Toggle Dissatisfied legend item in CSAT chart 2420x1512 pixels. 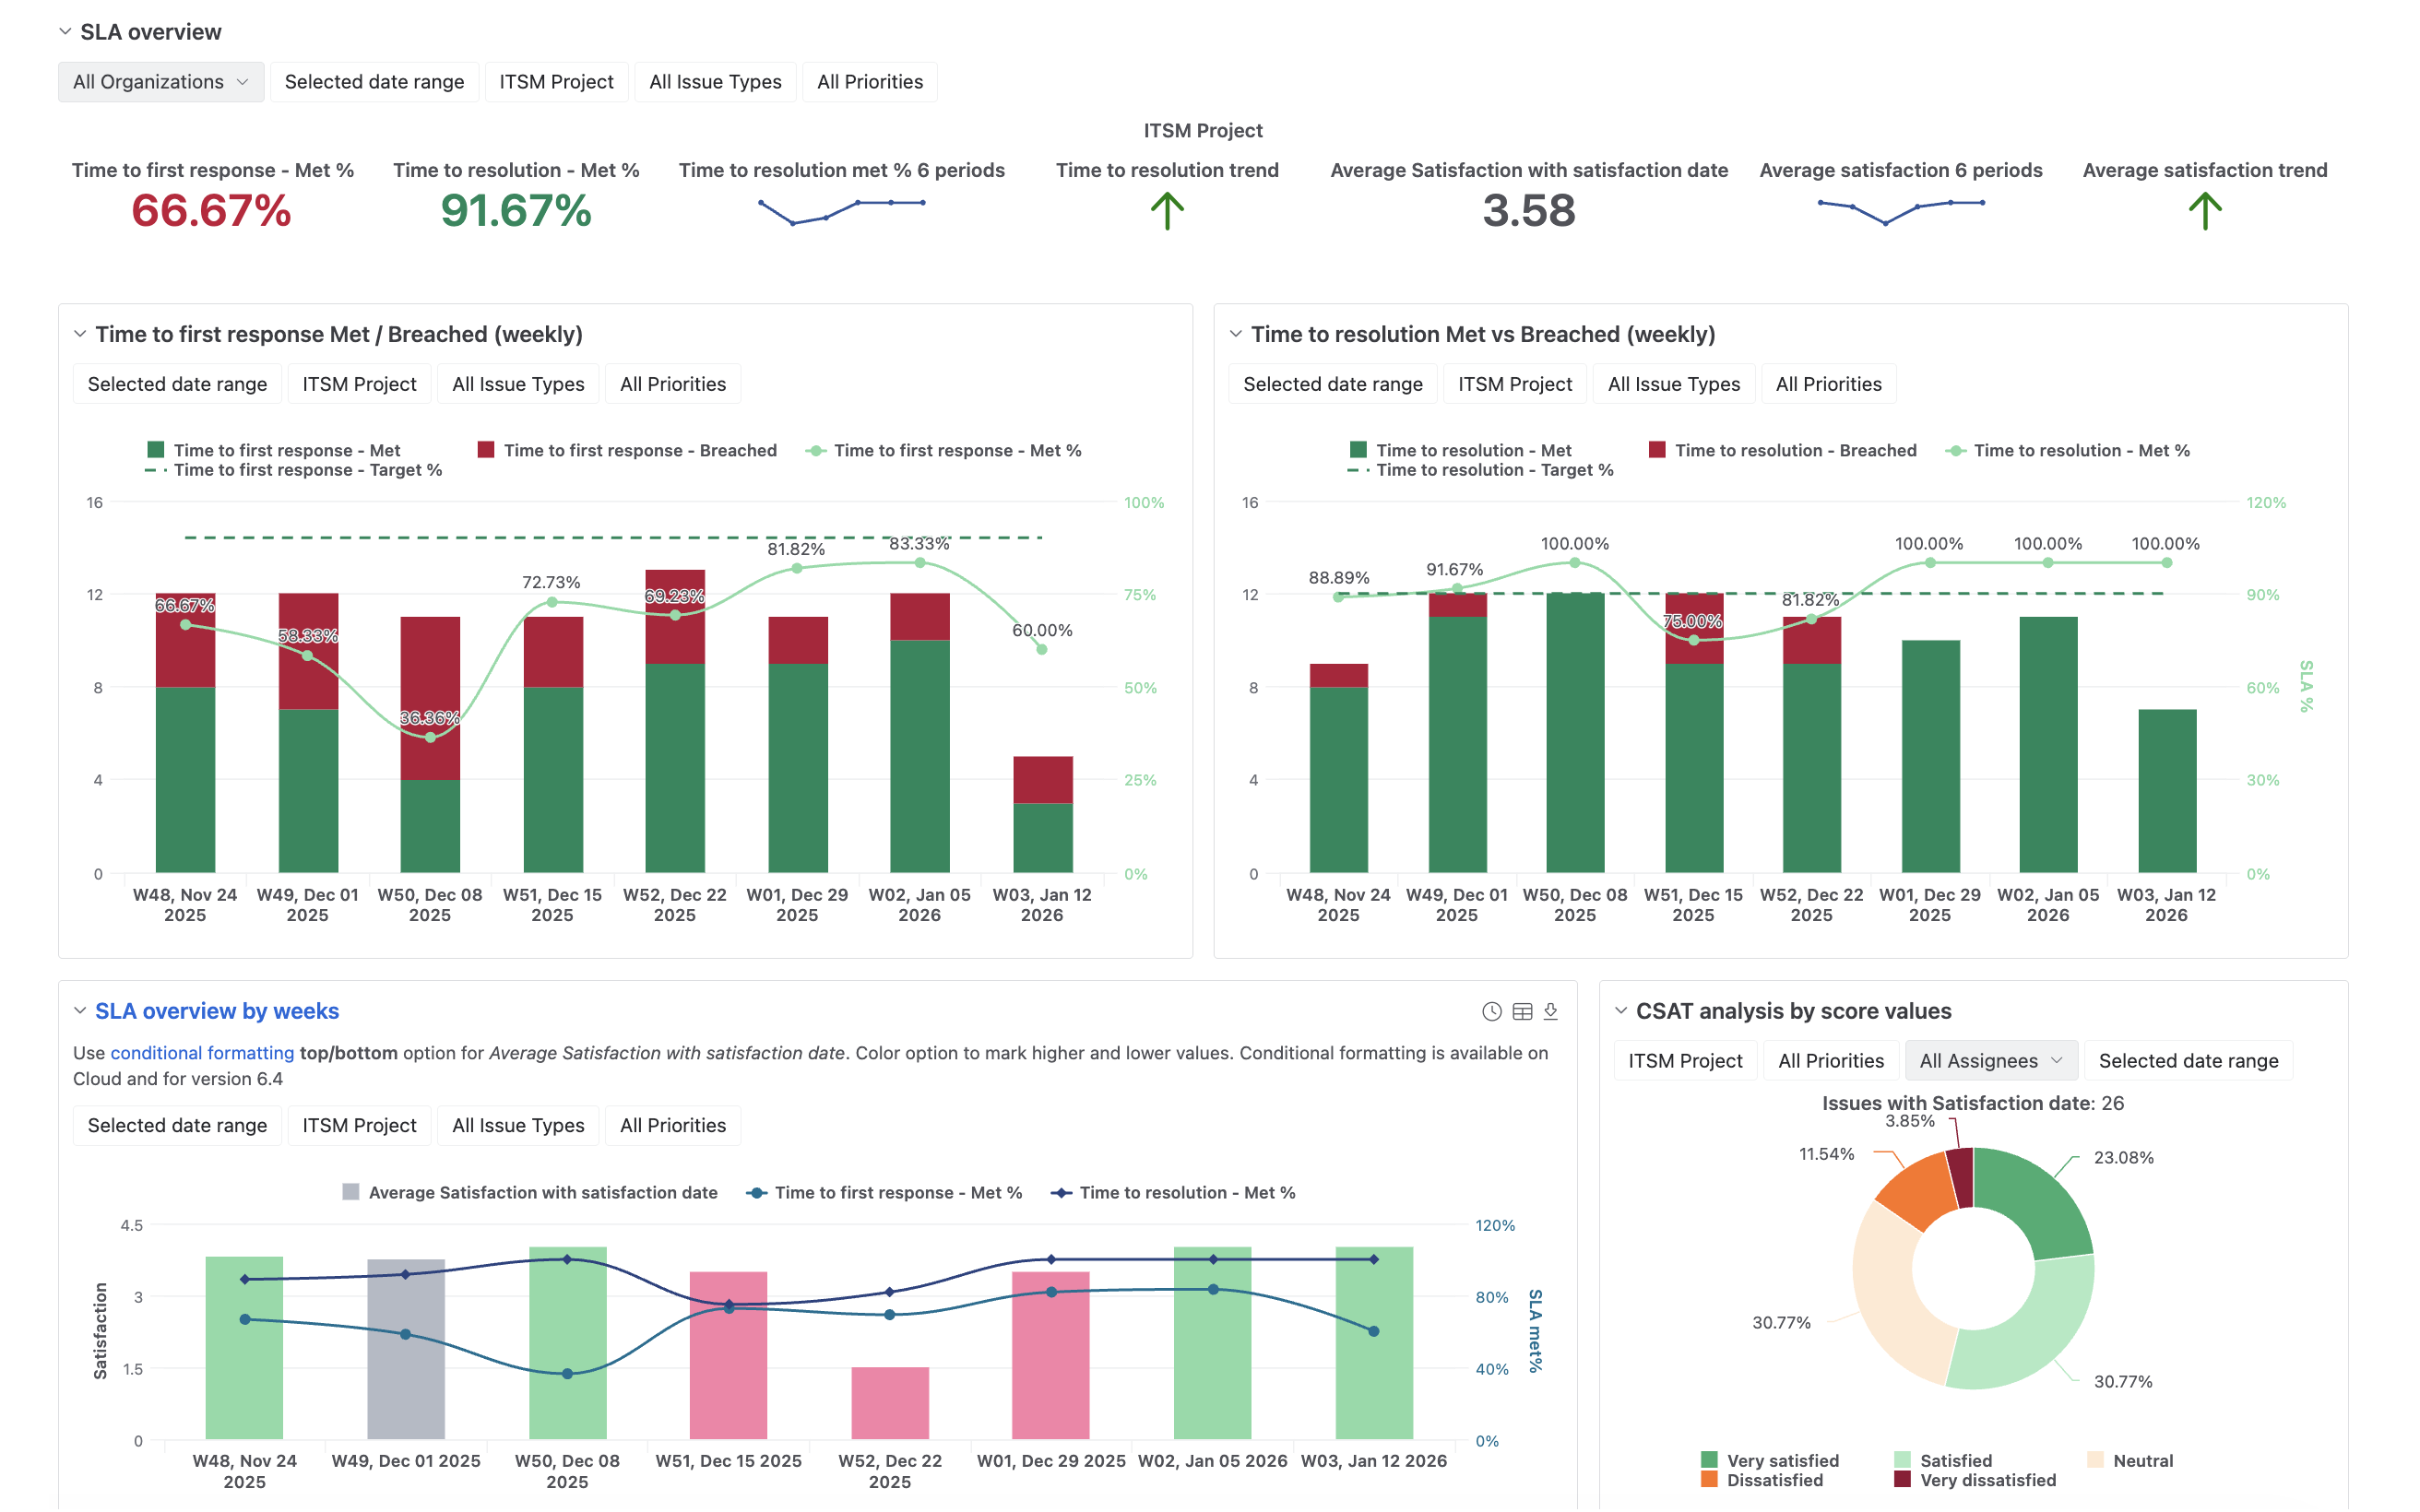tap(1762, 1480)
